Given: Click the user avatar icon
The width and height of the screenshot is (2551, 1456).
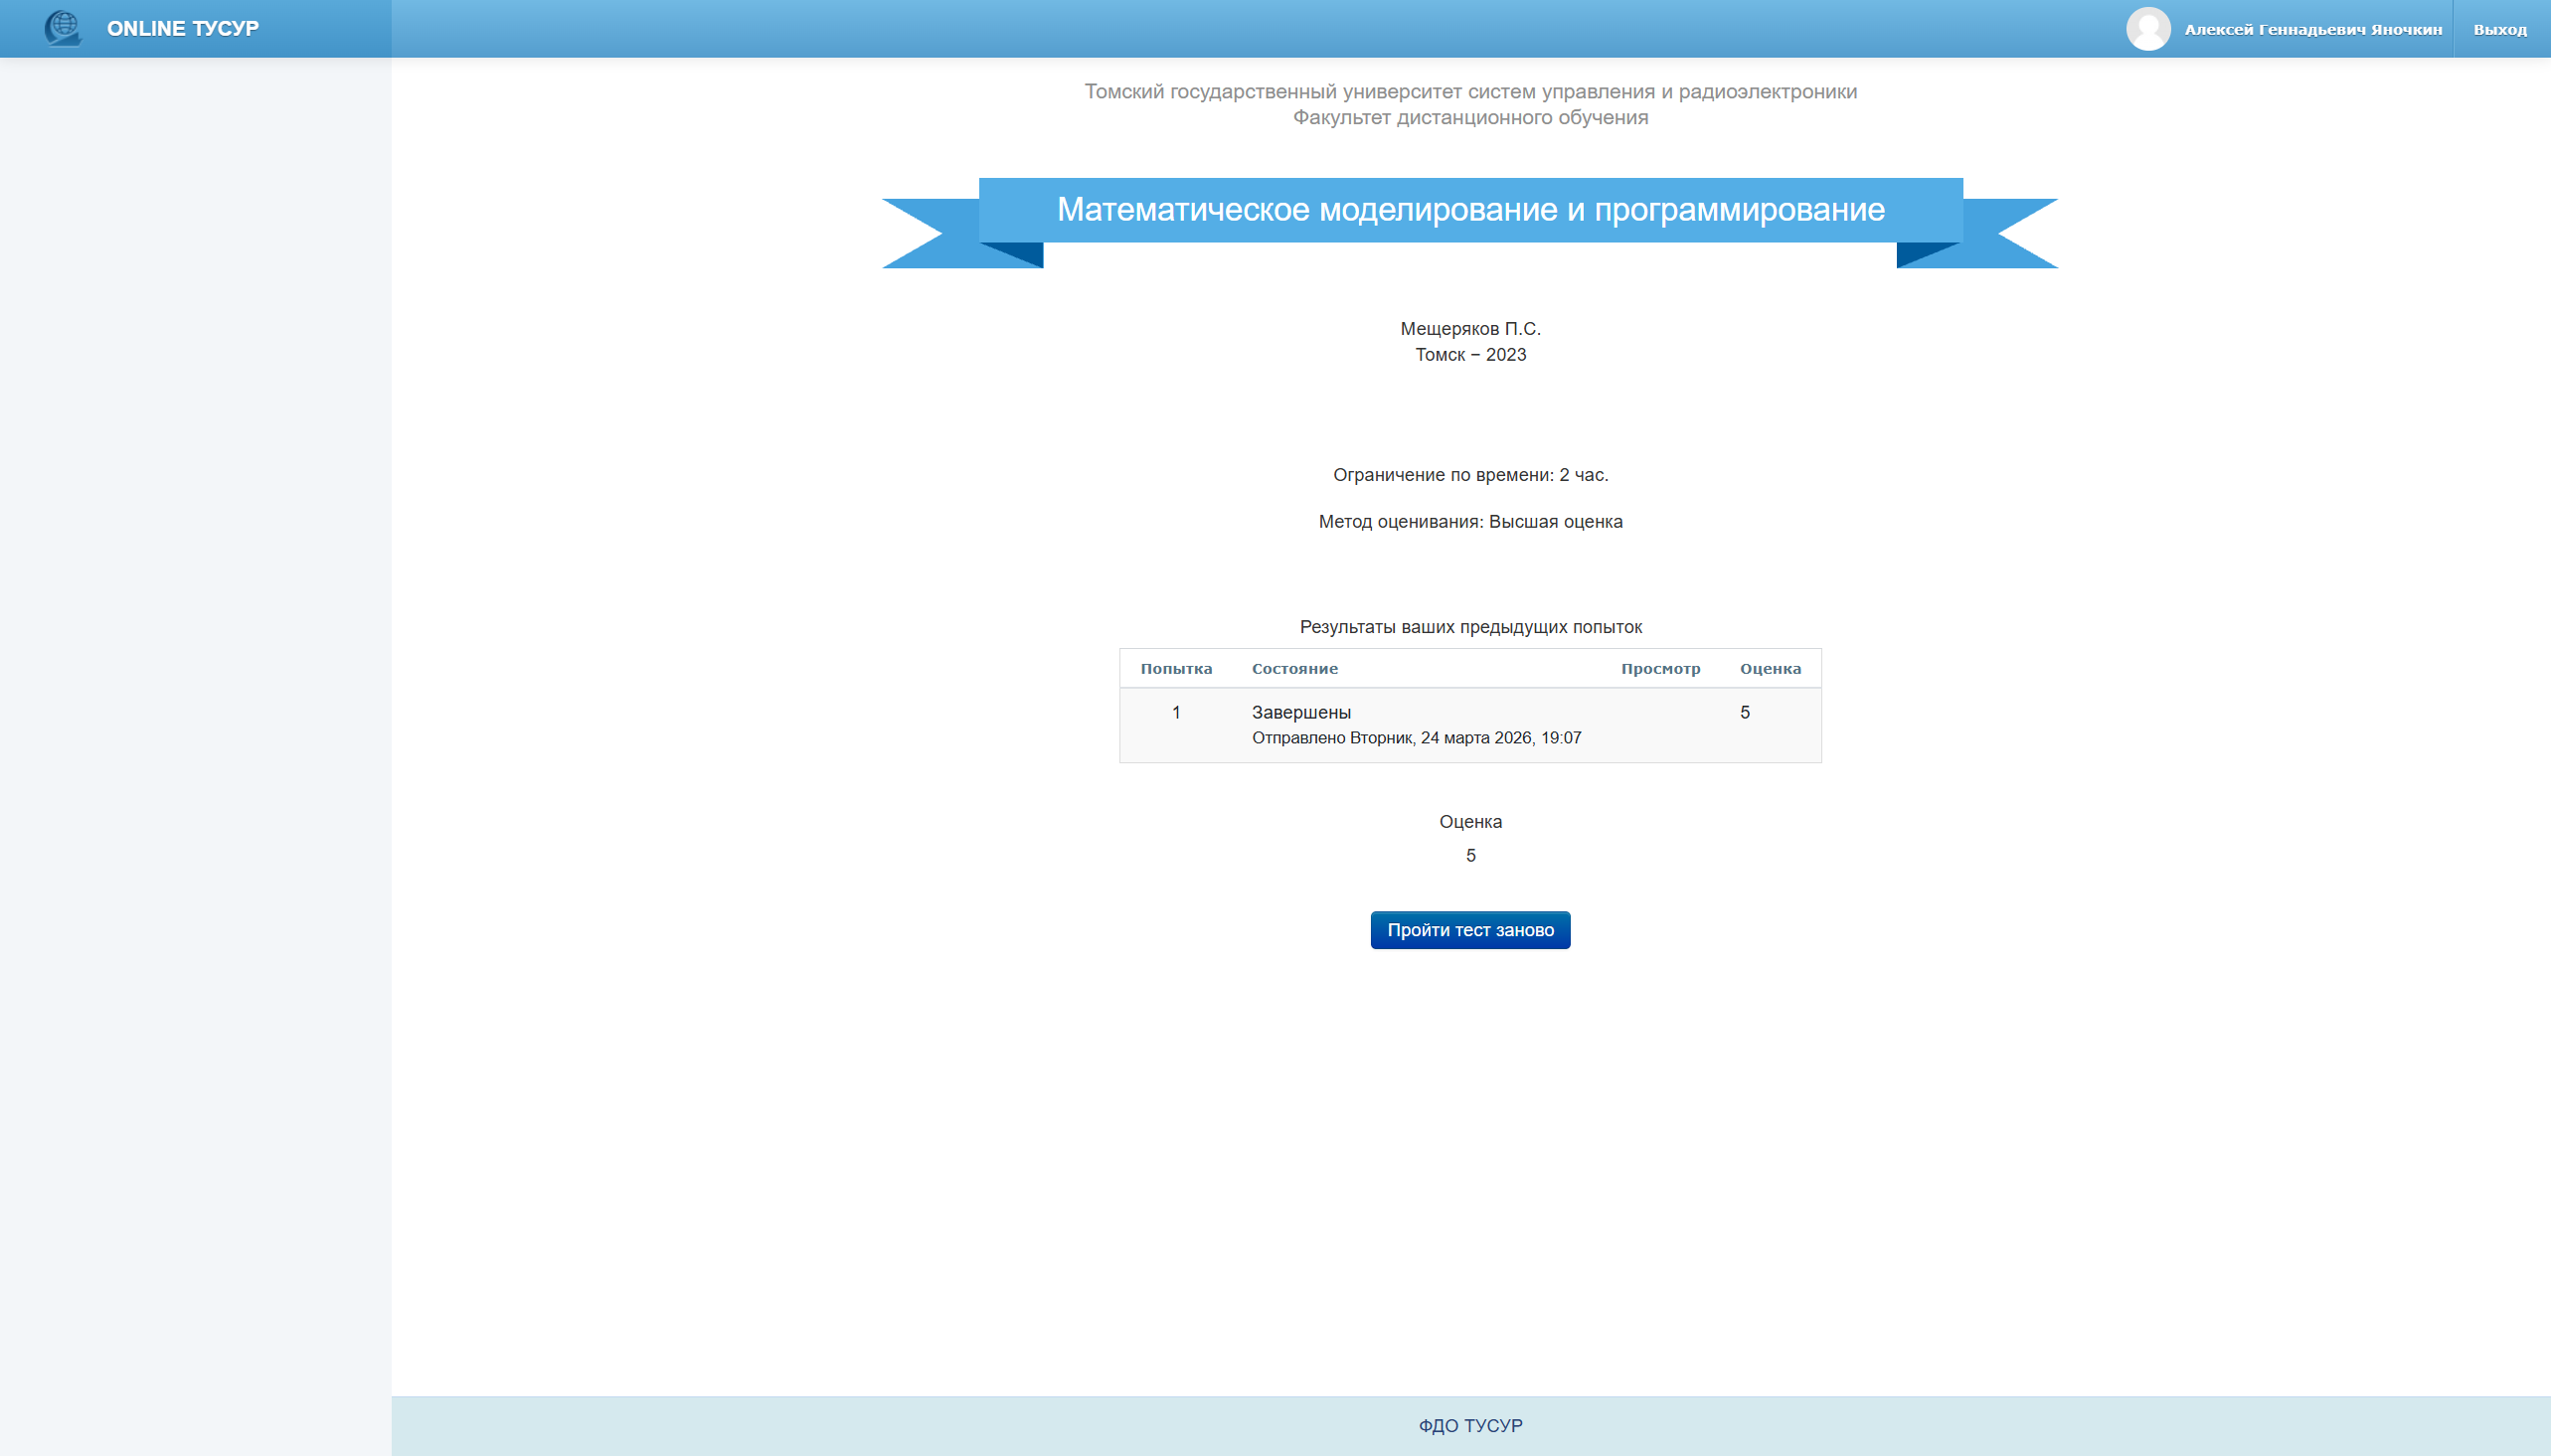Looking at the screenshot, I should pyautogui.click(x=2147, y=29).
